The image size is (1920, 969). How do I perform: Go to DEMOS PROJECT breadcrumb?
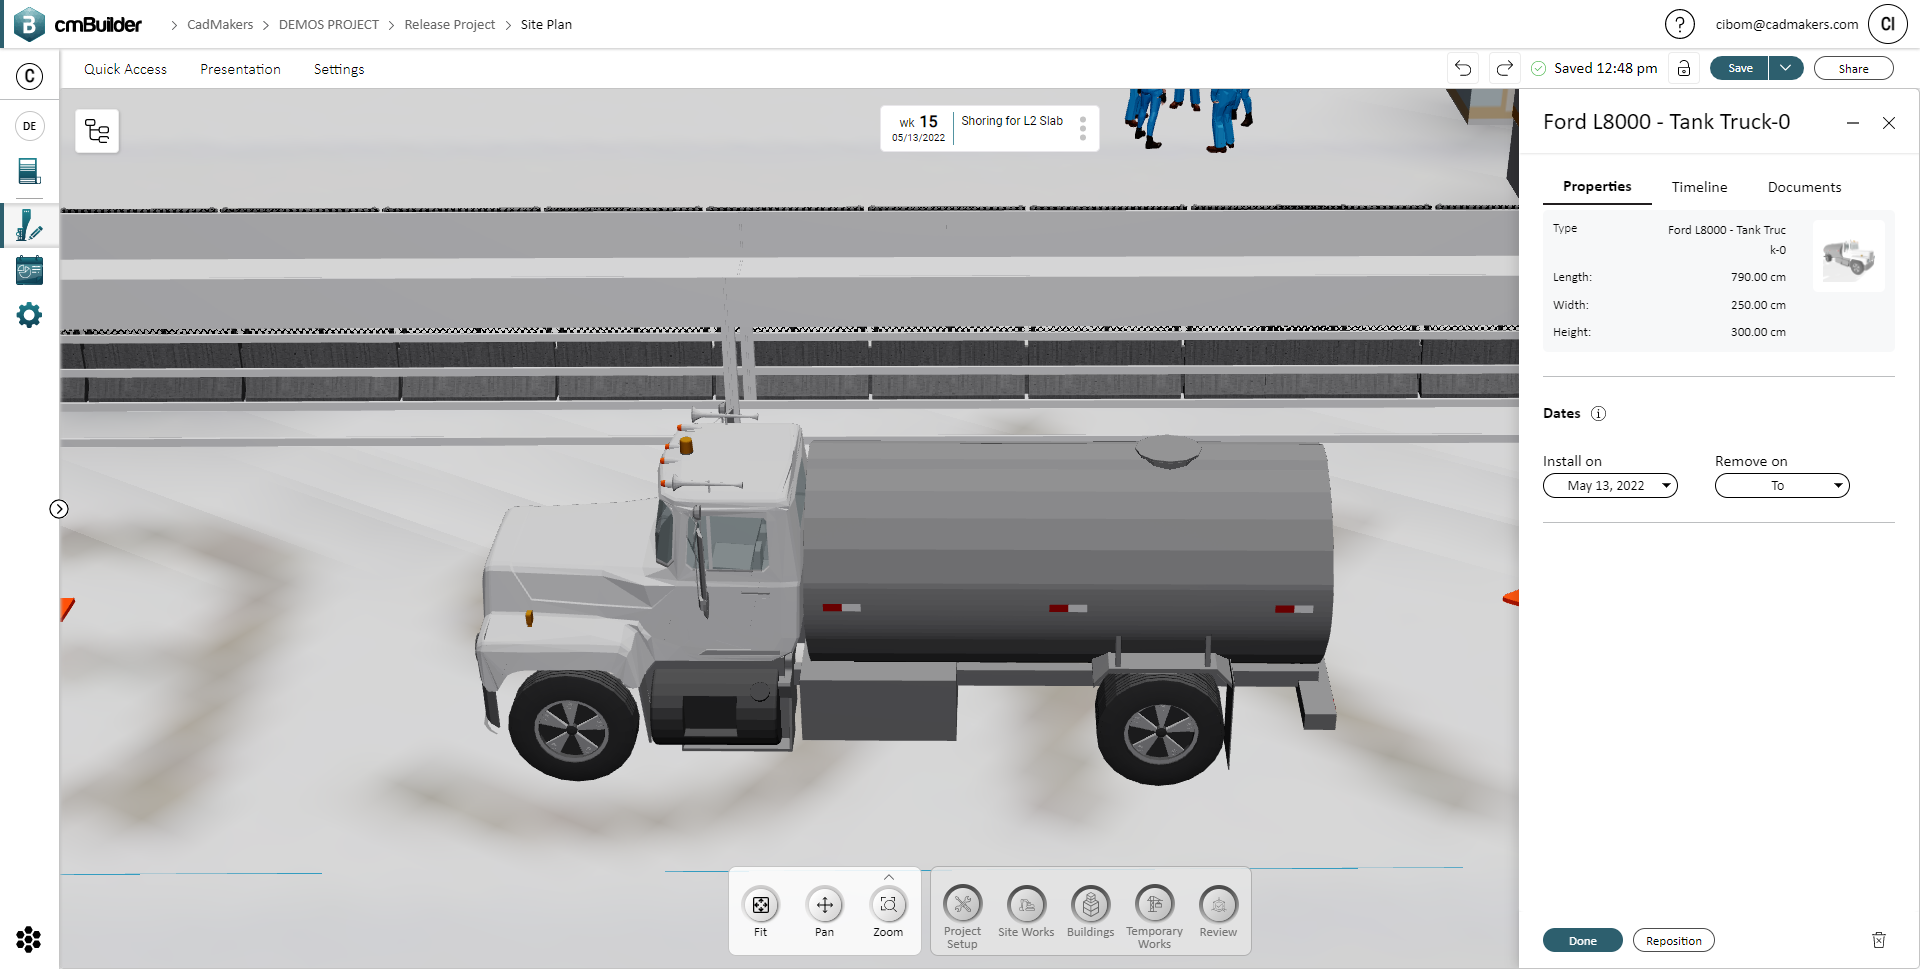(x=329, y=24)
